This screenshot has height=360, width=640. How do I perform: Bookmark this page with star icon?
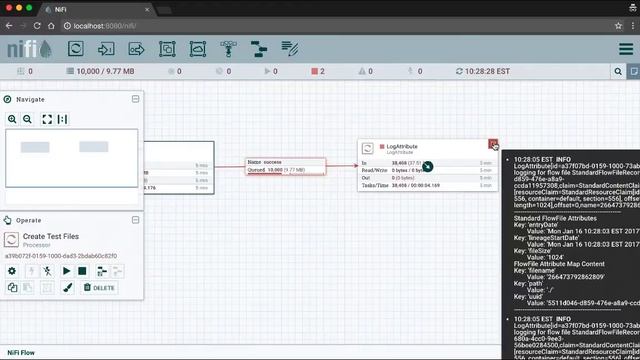(618, 26)
